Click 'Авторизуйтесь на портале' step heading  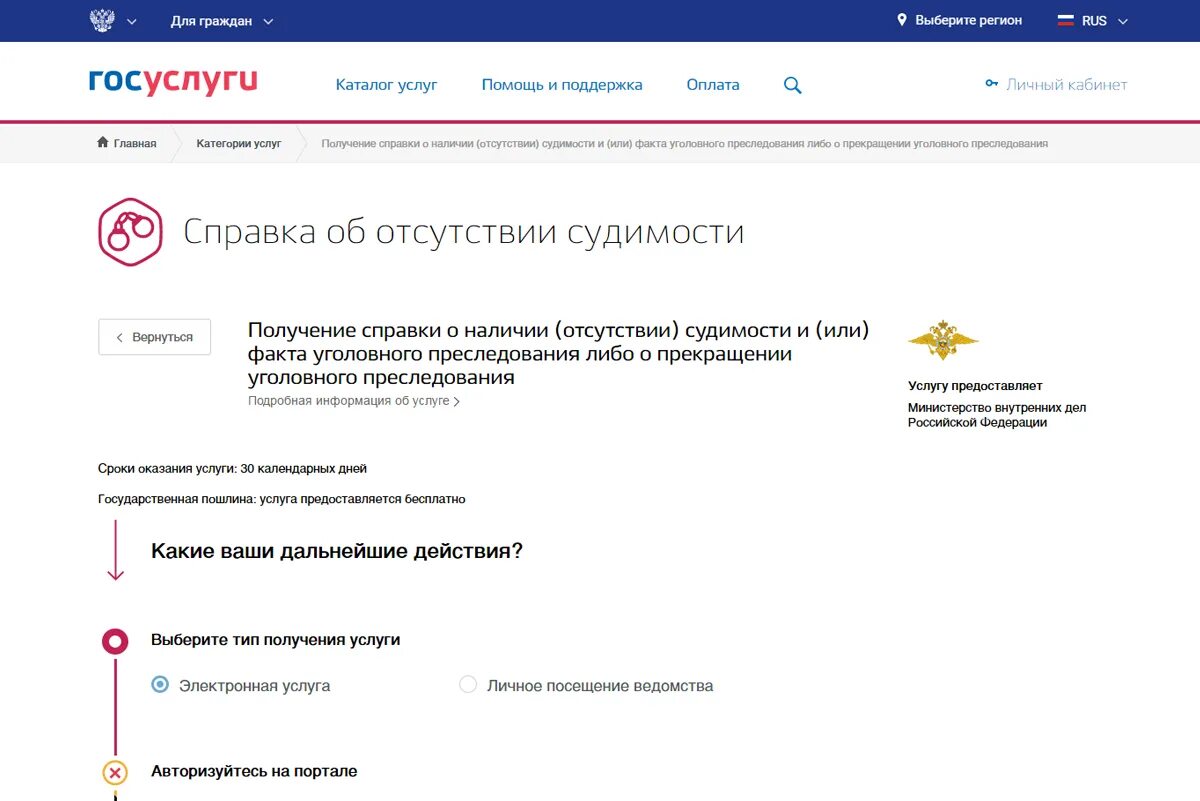pos(254,771)
